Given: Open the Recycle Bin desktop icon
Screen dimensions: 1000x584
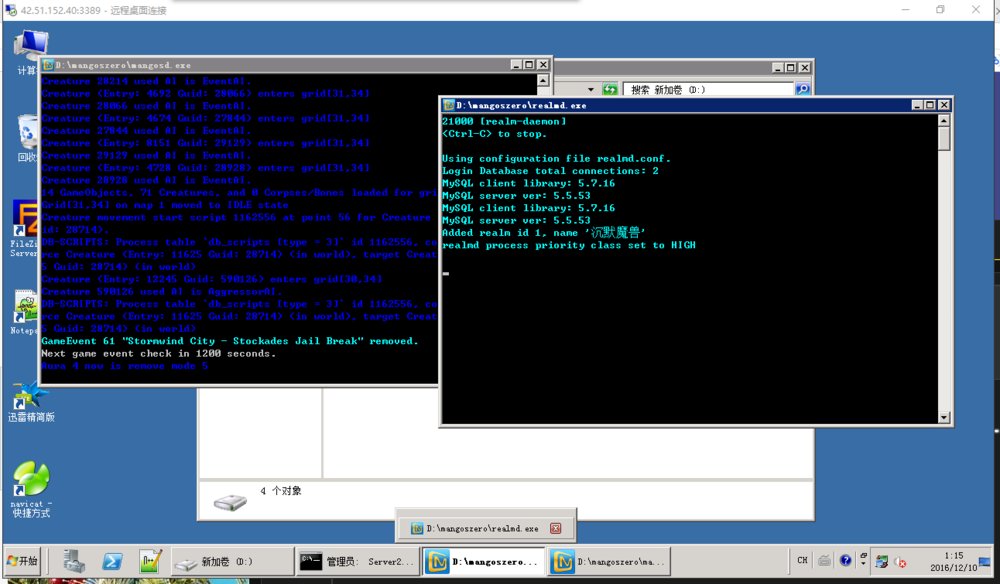Looking at the screenshot, I should (27, 138).
